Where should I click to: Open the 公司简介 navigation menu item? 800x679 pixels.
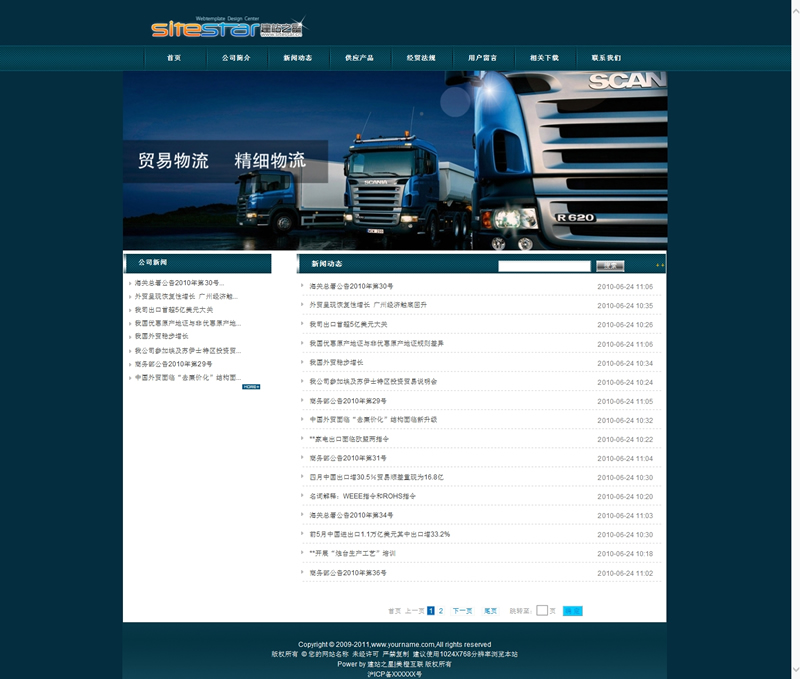[236, 58]
